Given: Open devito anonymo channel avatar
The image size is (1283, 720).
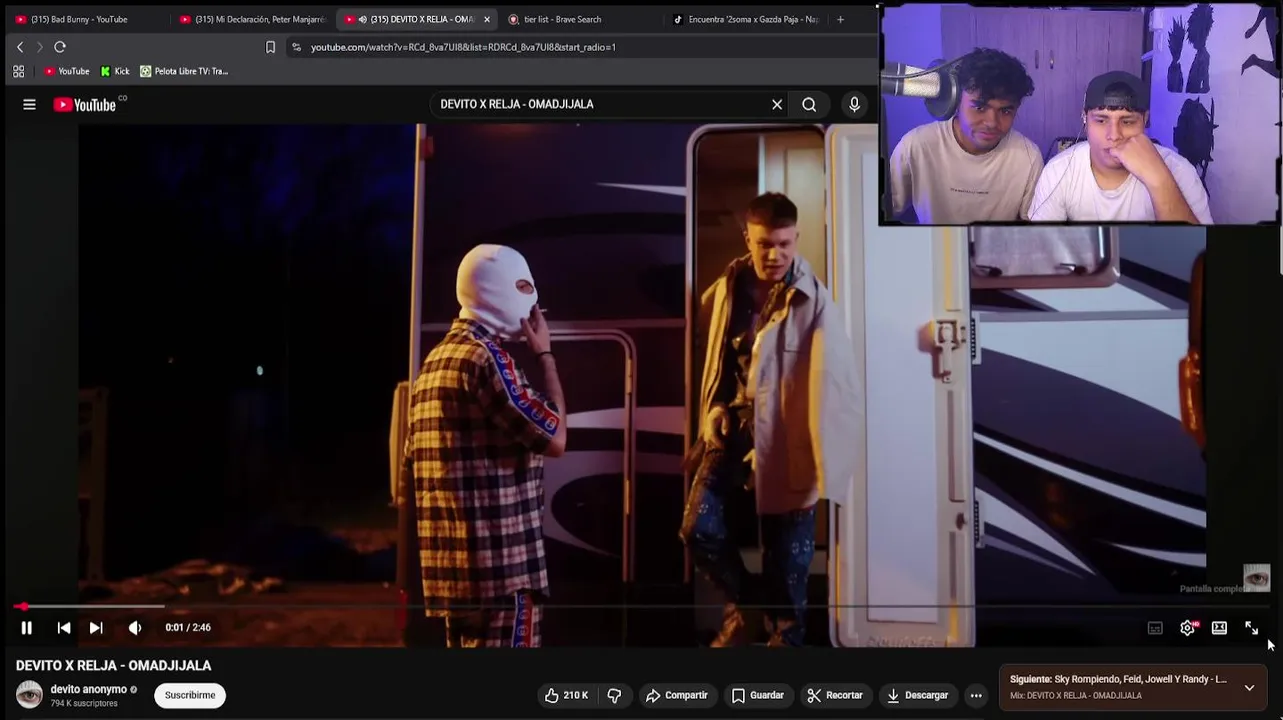Looking at the screenshot, I should point(29,695).
